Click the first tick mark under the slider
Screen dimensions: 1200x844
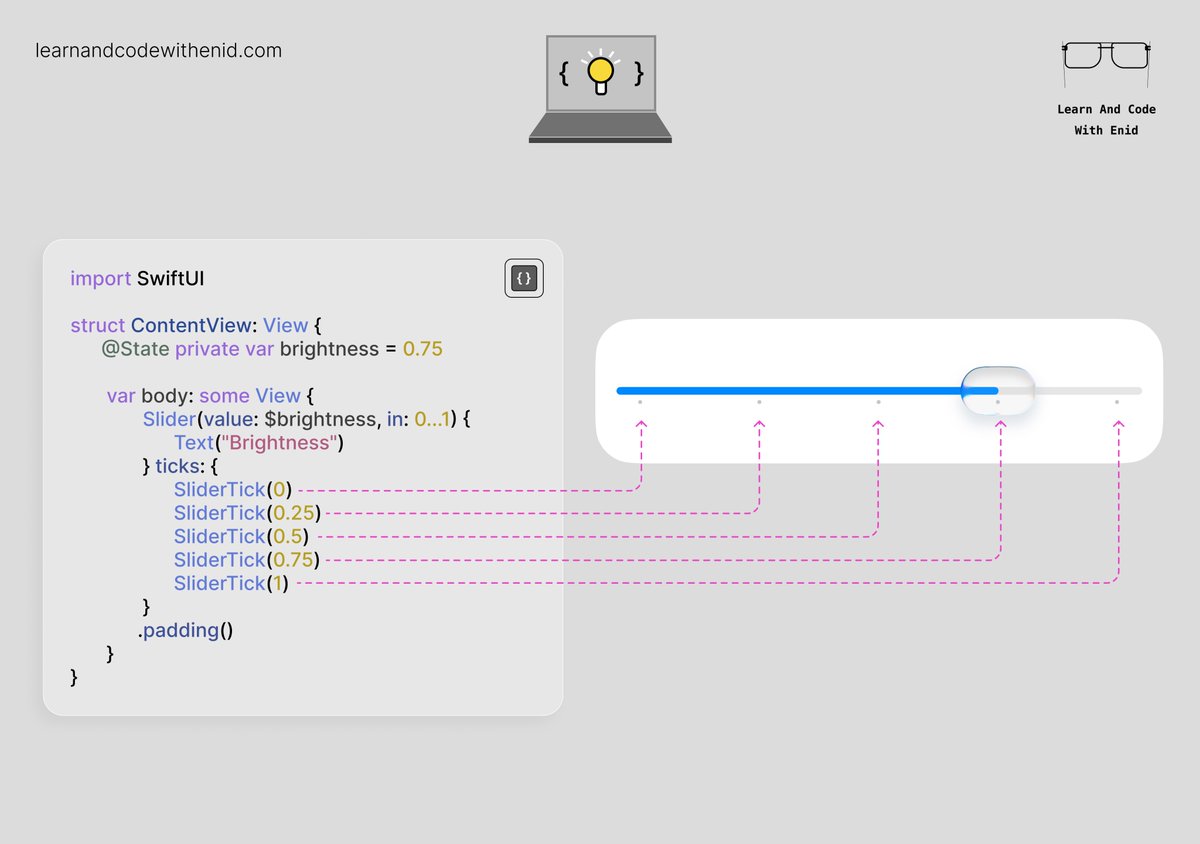point(641,401)
